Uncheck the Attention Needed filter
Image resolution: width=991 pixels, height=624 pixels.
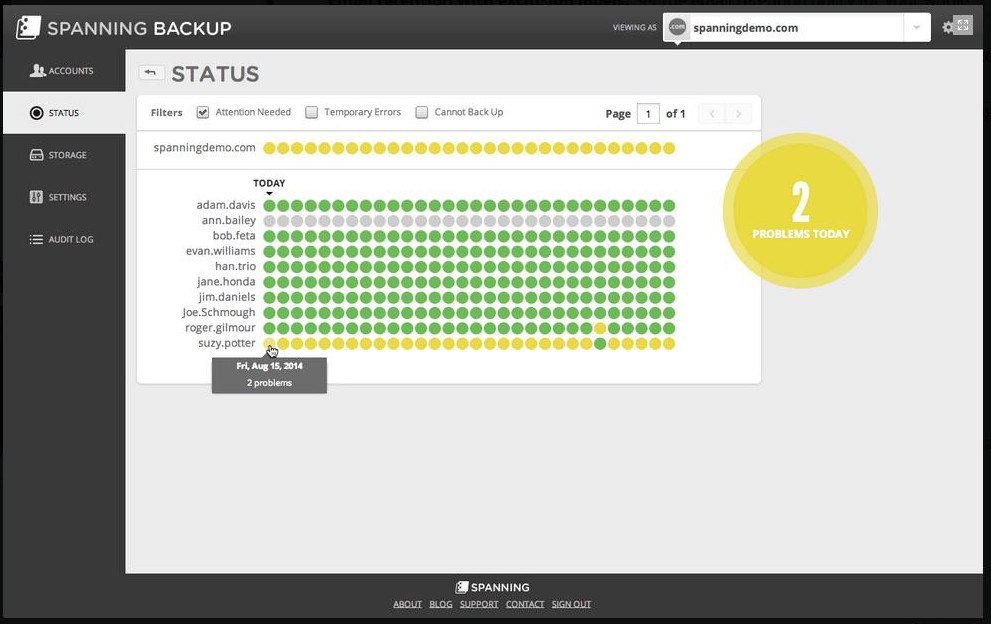pos(203,113)
